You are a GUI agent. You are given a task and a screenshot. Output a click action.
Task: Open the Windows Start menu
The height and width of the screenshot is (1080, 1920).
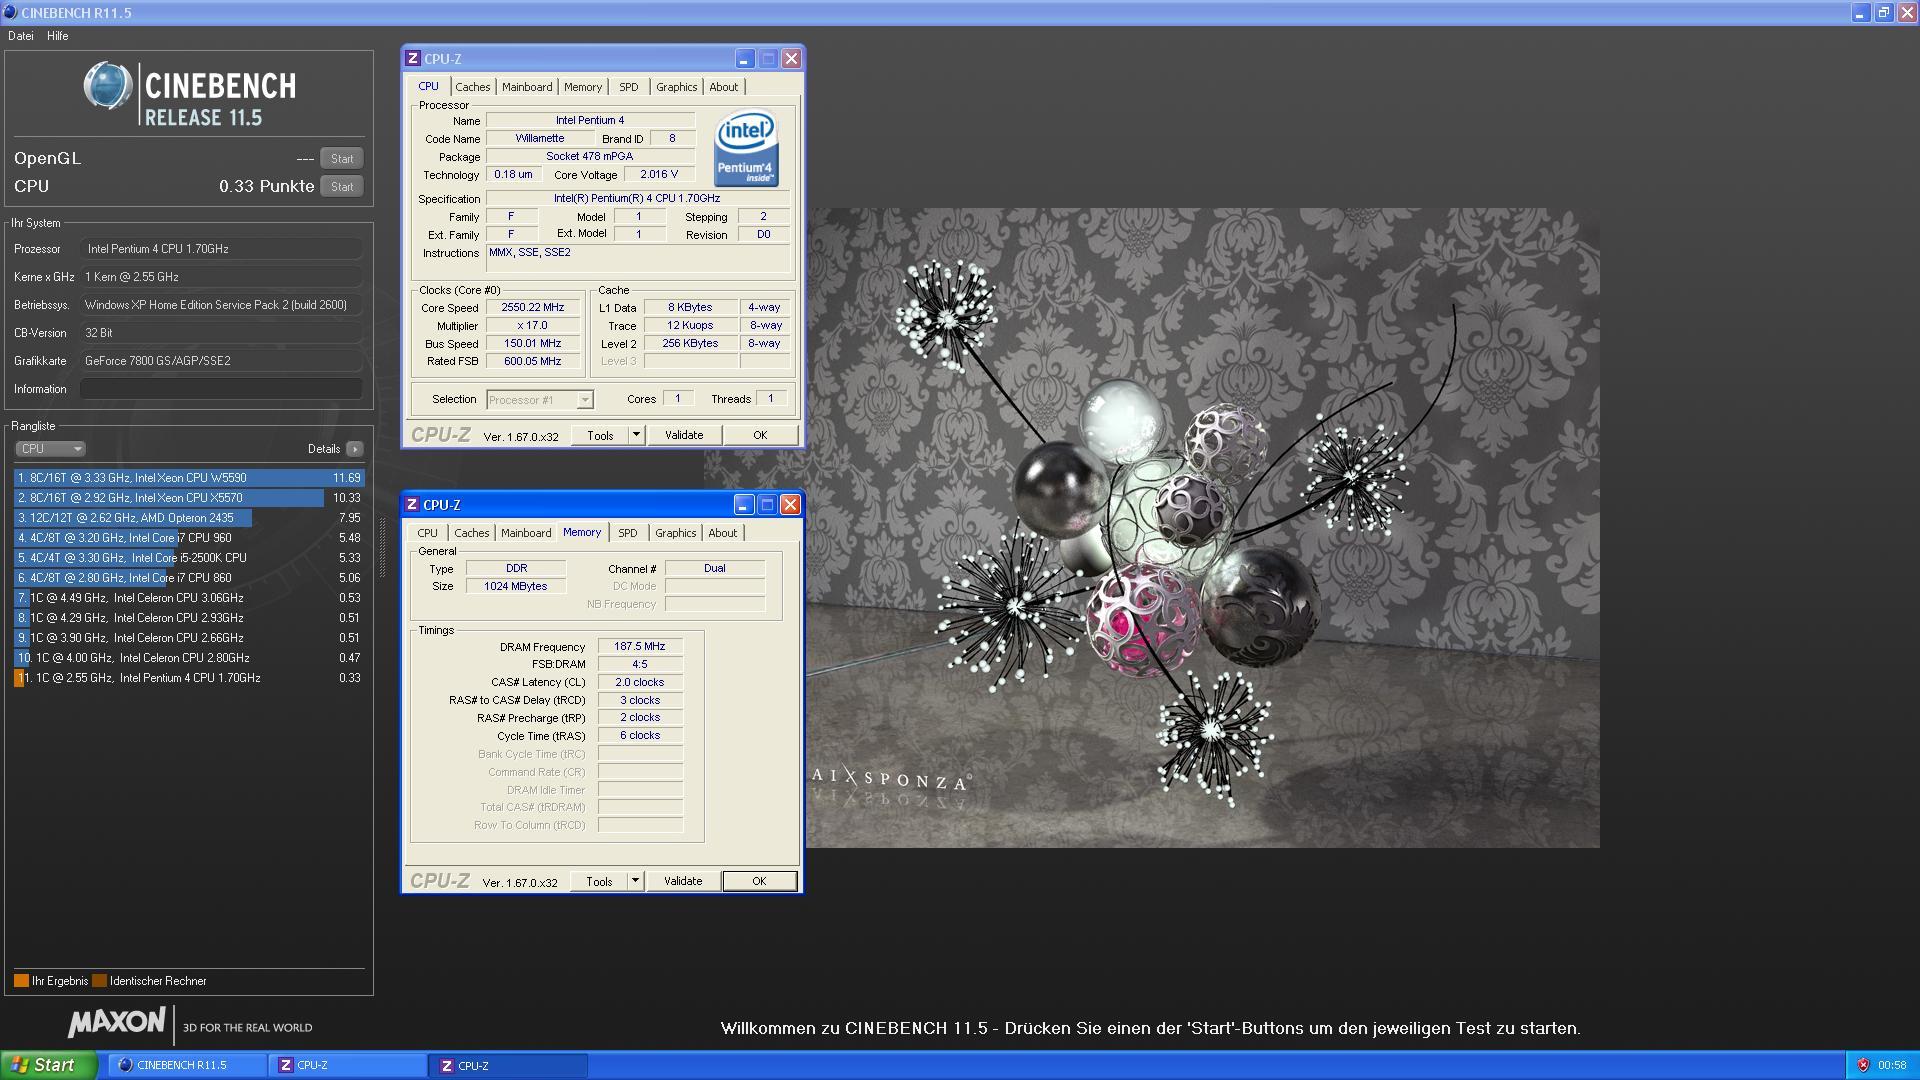click(49, 1065)
